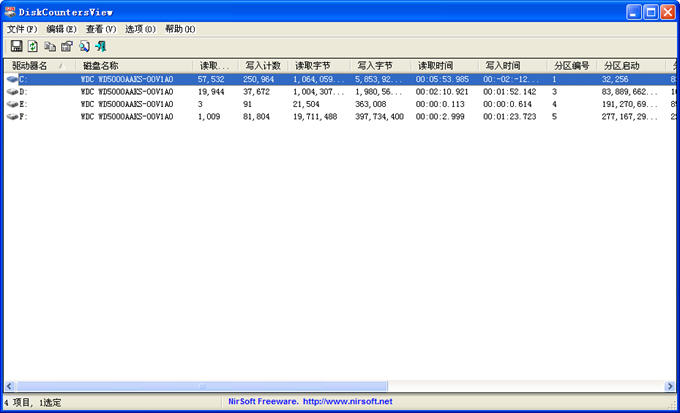Screen dimensions: 680x413
Task: Open the 选项(O) menu
Action: tap(140, 29)
